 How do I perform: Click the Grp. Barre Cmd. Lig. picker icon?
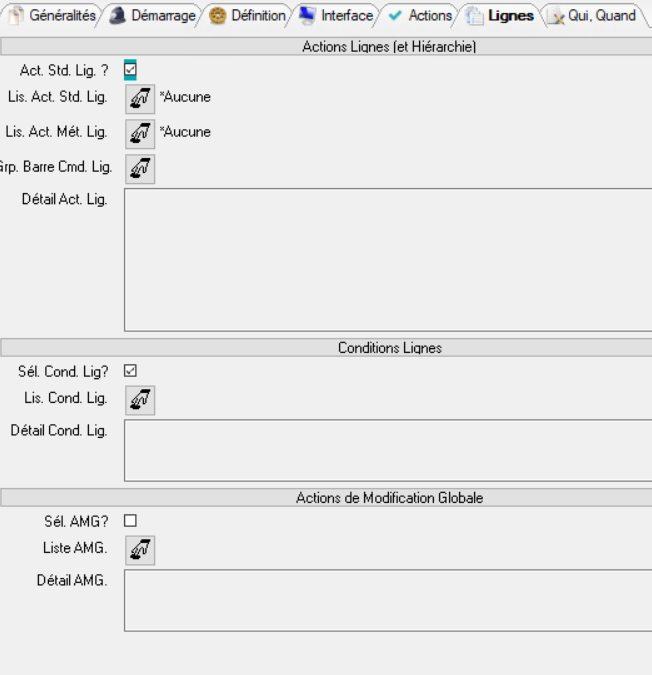(140, 168)
